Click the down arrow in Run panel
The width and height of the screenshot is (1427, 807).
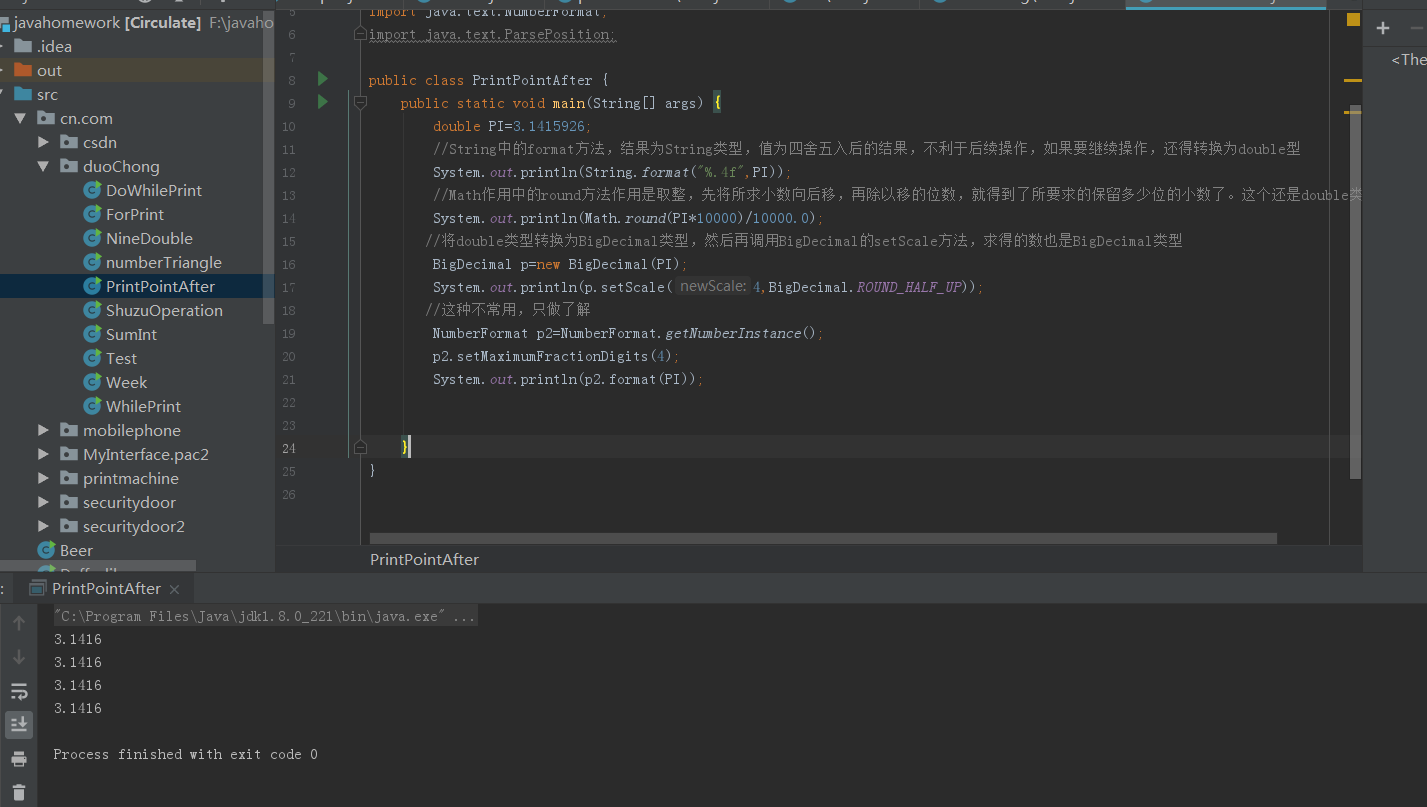(19, 657)
